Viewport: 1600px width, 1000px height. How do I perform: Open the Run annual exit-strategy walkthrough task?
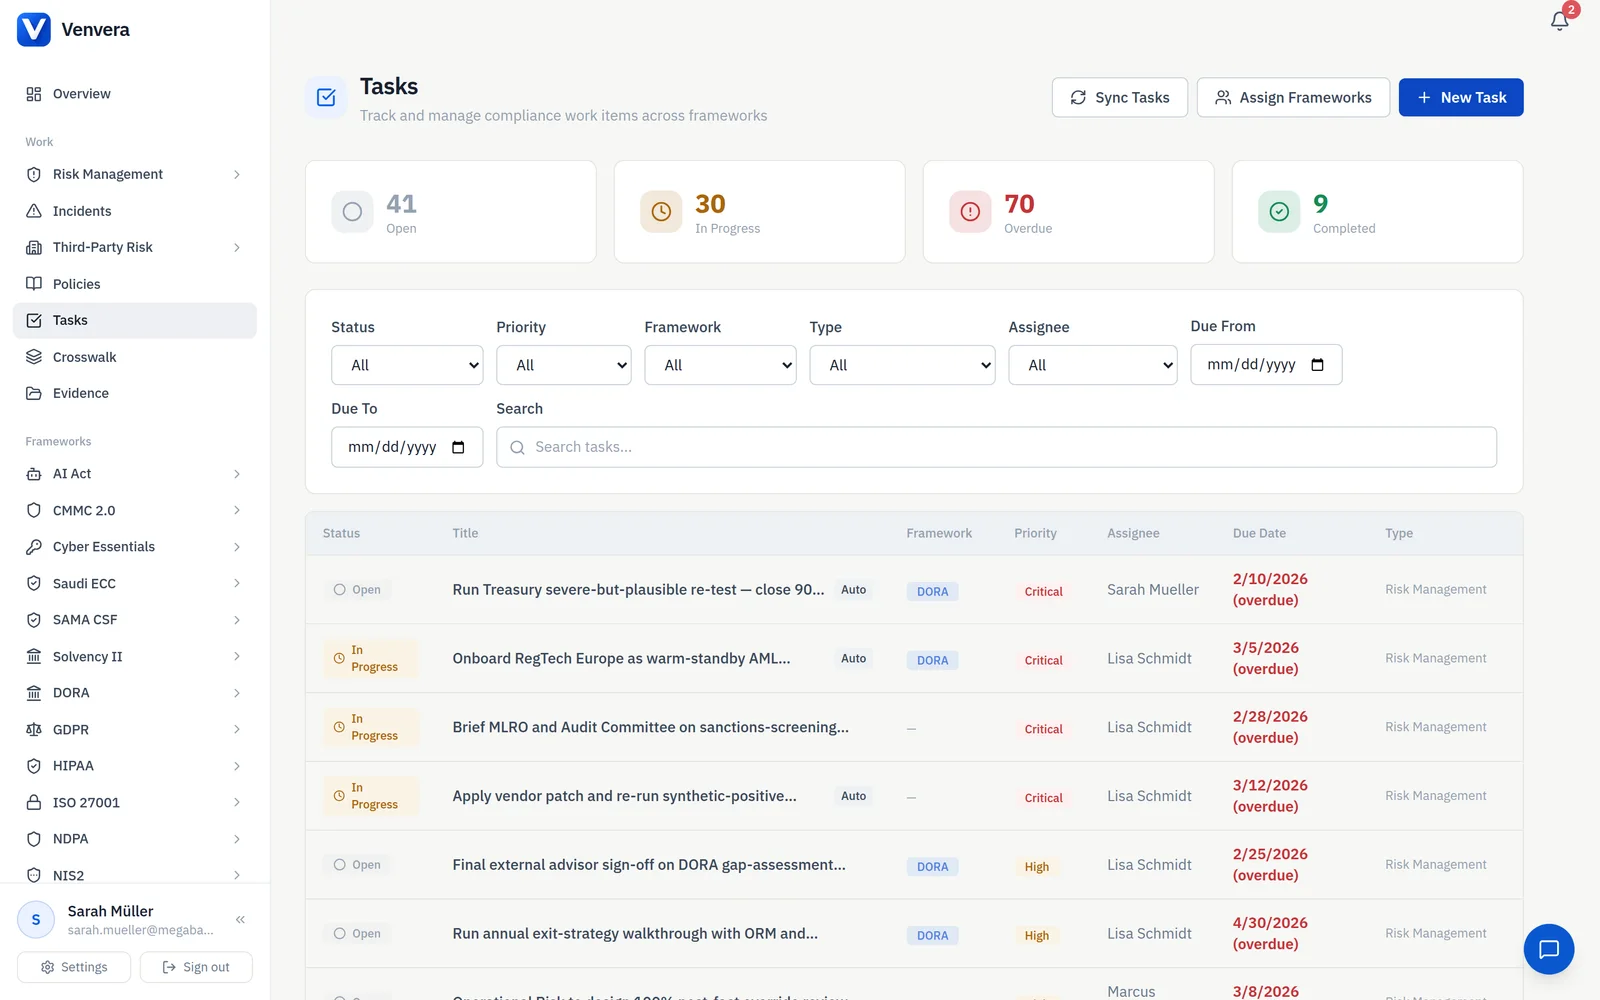coord(635,934)
